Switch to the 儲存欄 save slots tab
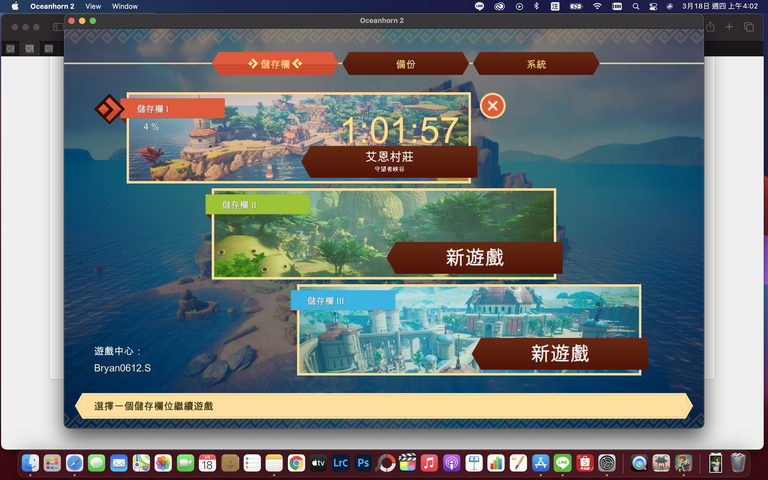The image size is (768, 480). [275, 64]
